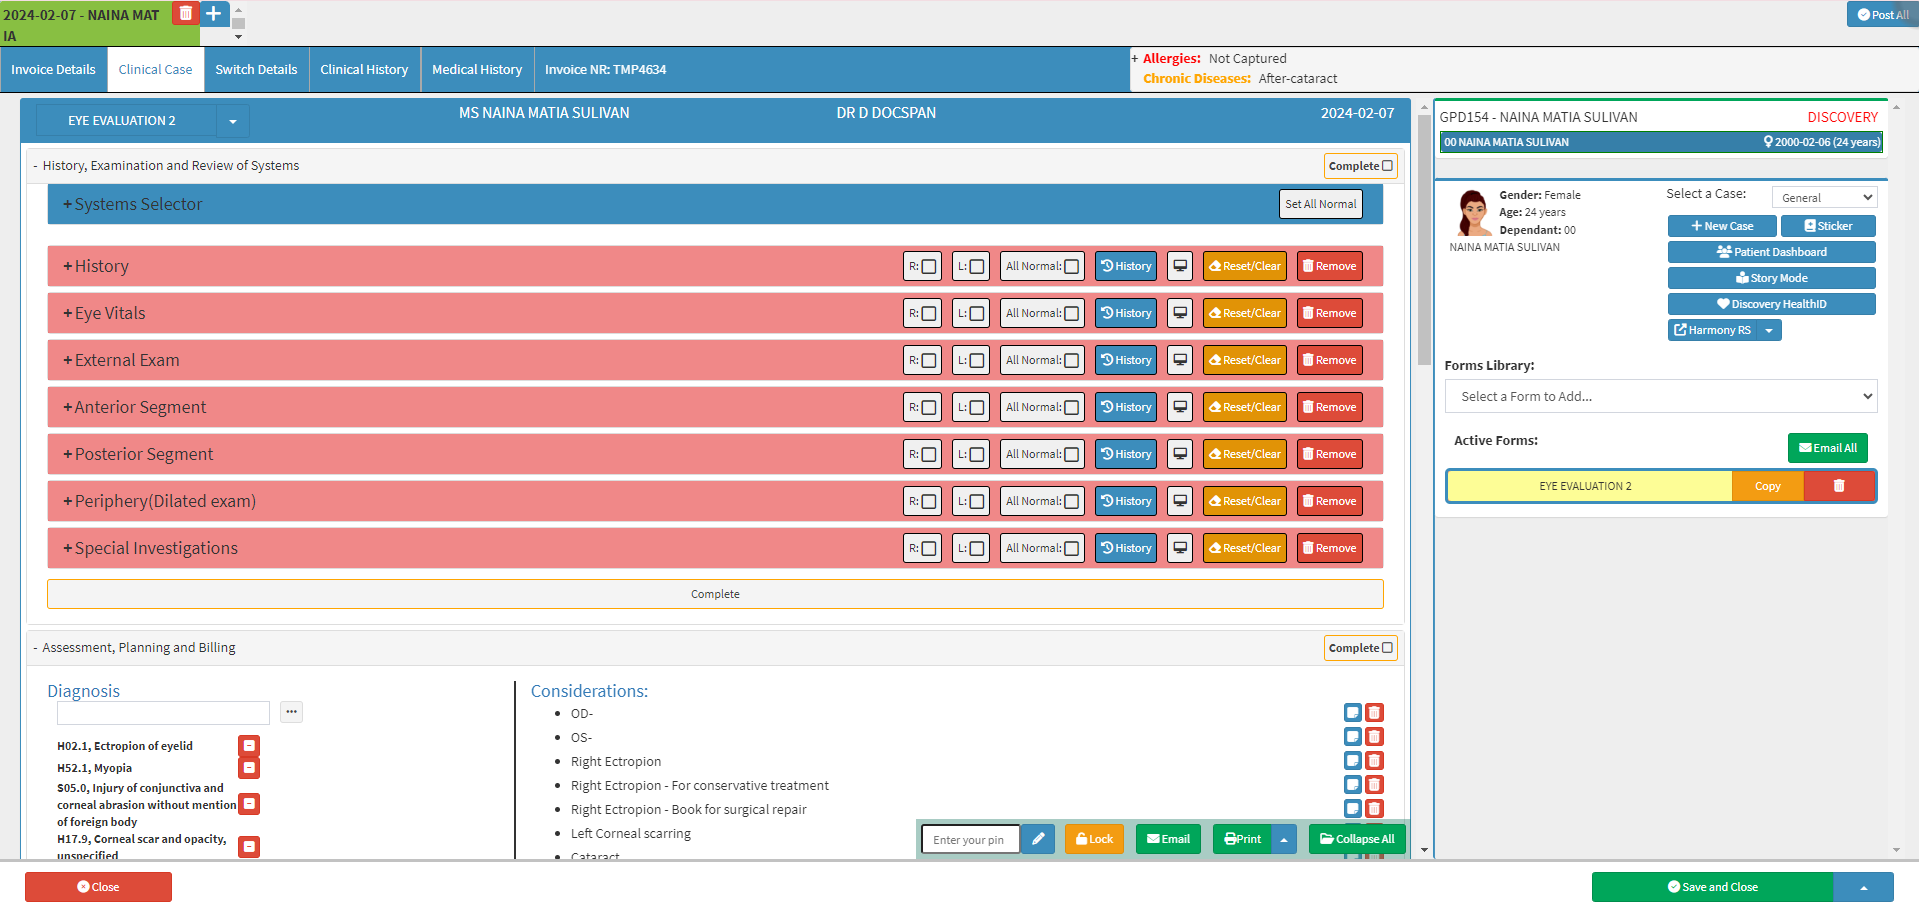Viewport: 1919px width, 910px height.
Task: Click the Set All Normal button
Action: pyautogui.click(x=1320, y=204)
